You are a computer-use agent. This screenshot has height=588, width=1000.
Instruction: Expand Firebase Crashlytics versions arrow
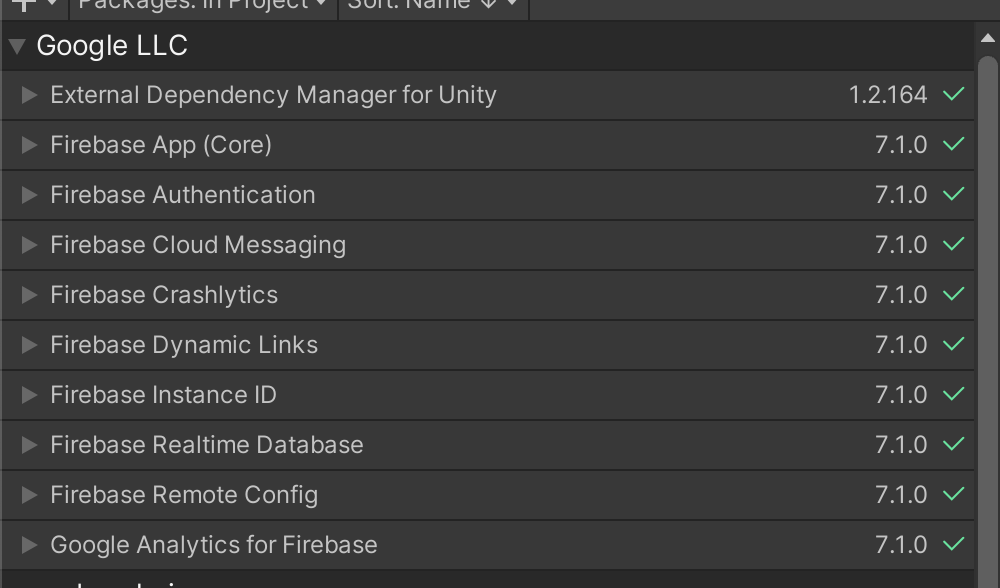tap(29, 295)
